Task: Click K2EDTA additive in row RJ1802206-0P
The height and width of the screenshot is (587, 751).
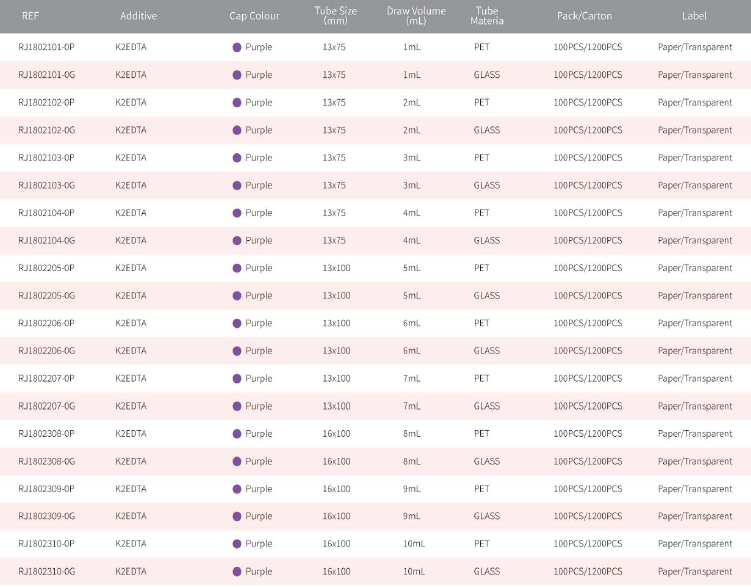Action: tap(131, 323)
